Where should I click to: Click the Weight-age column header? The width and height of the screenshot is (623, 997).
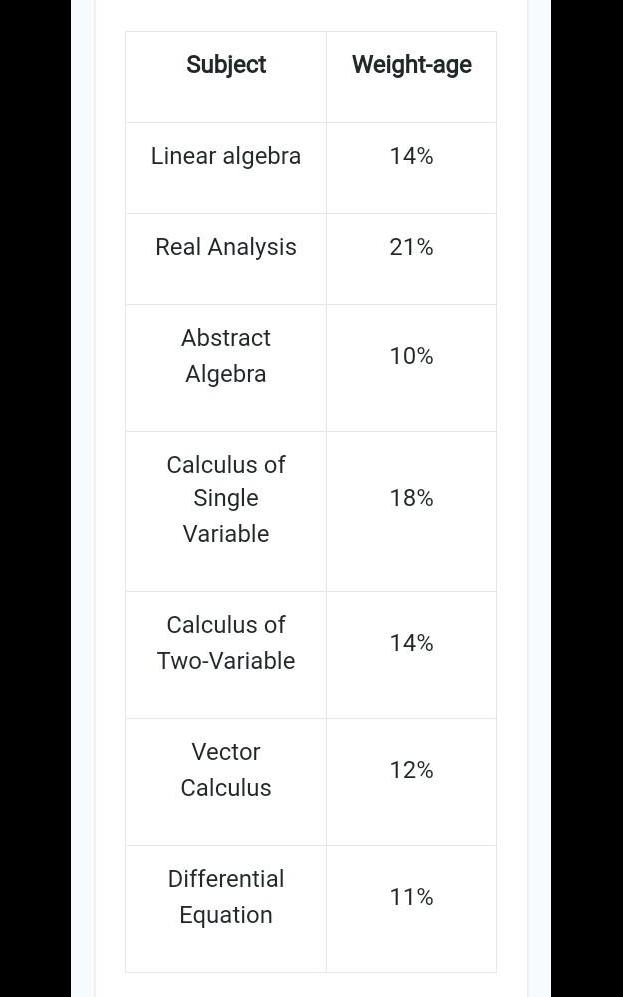(x=411, y=65)
